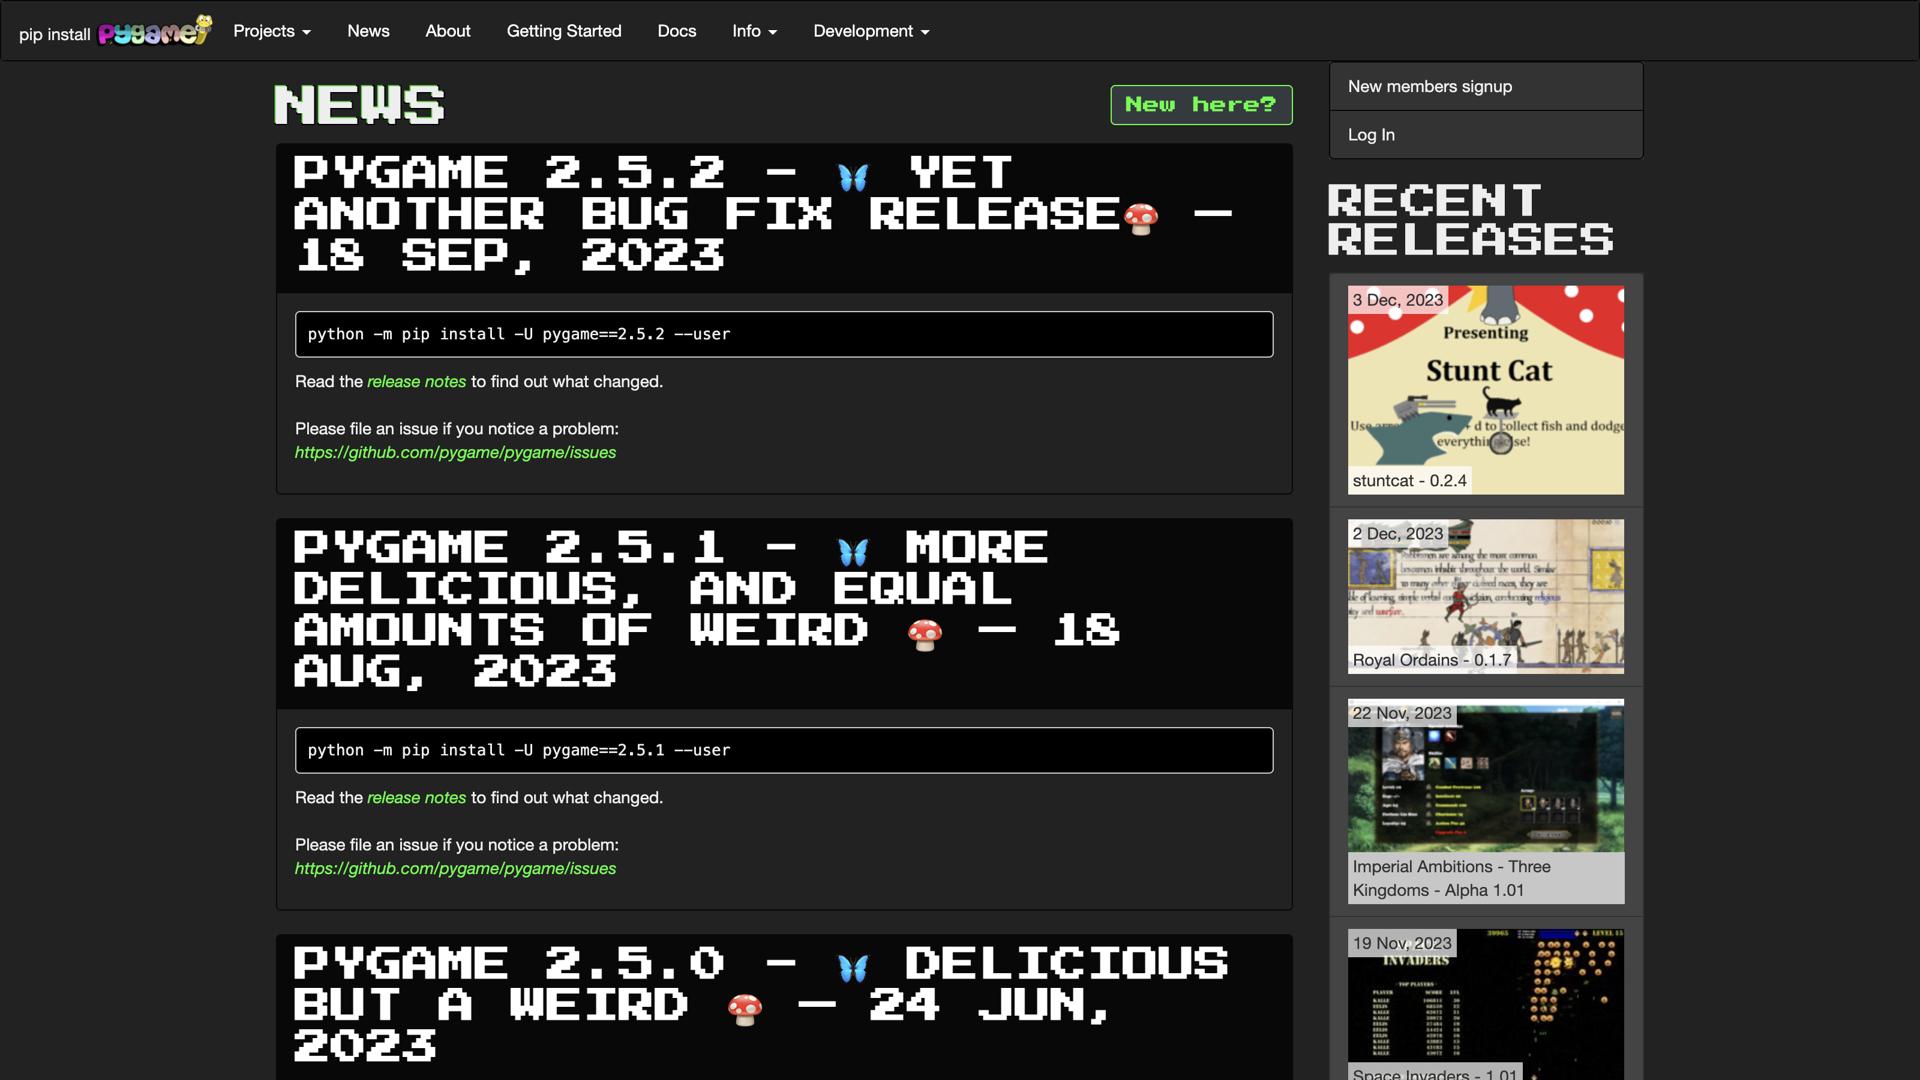Click the Log In link
The height and width of the screenshot is (1080, 1920).
1371,134
